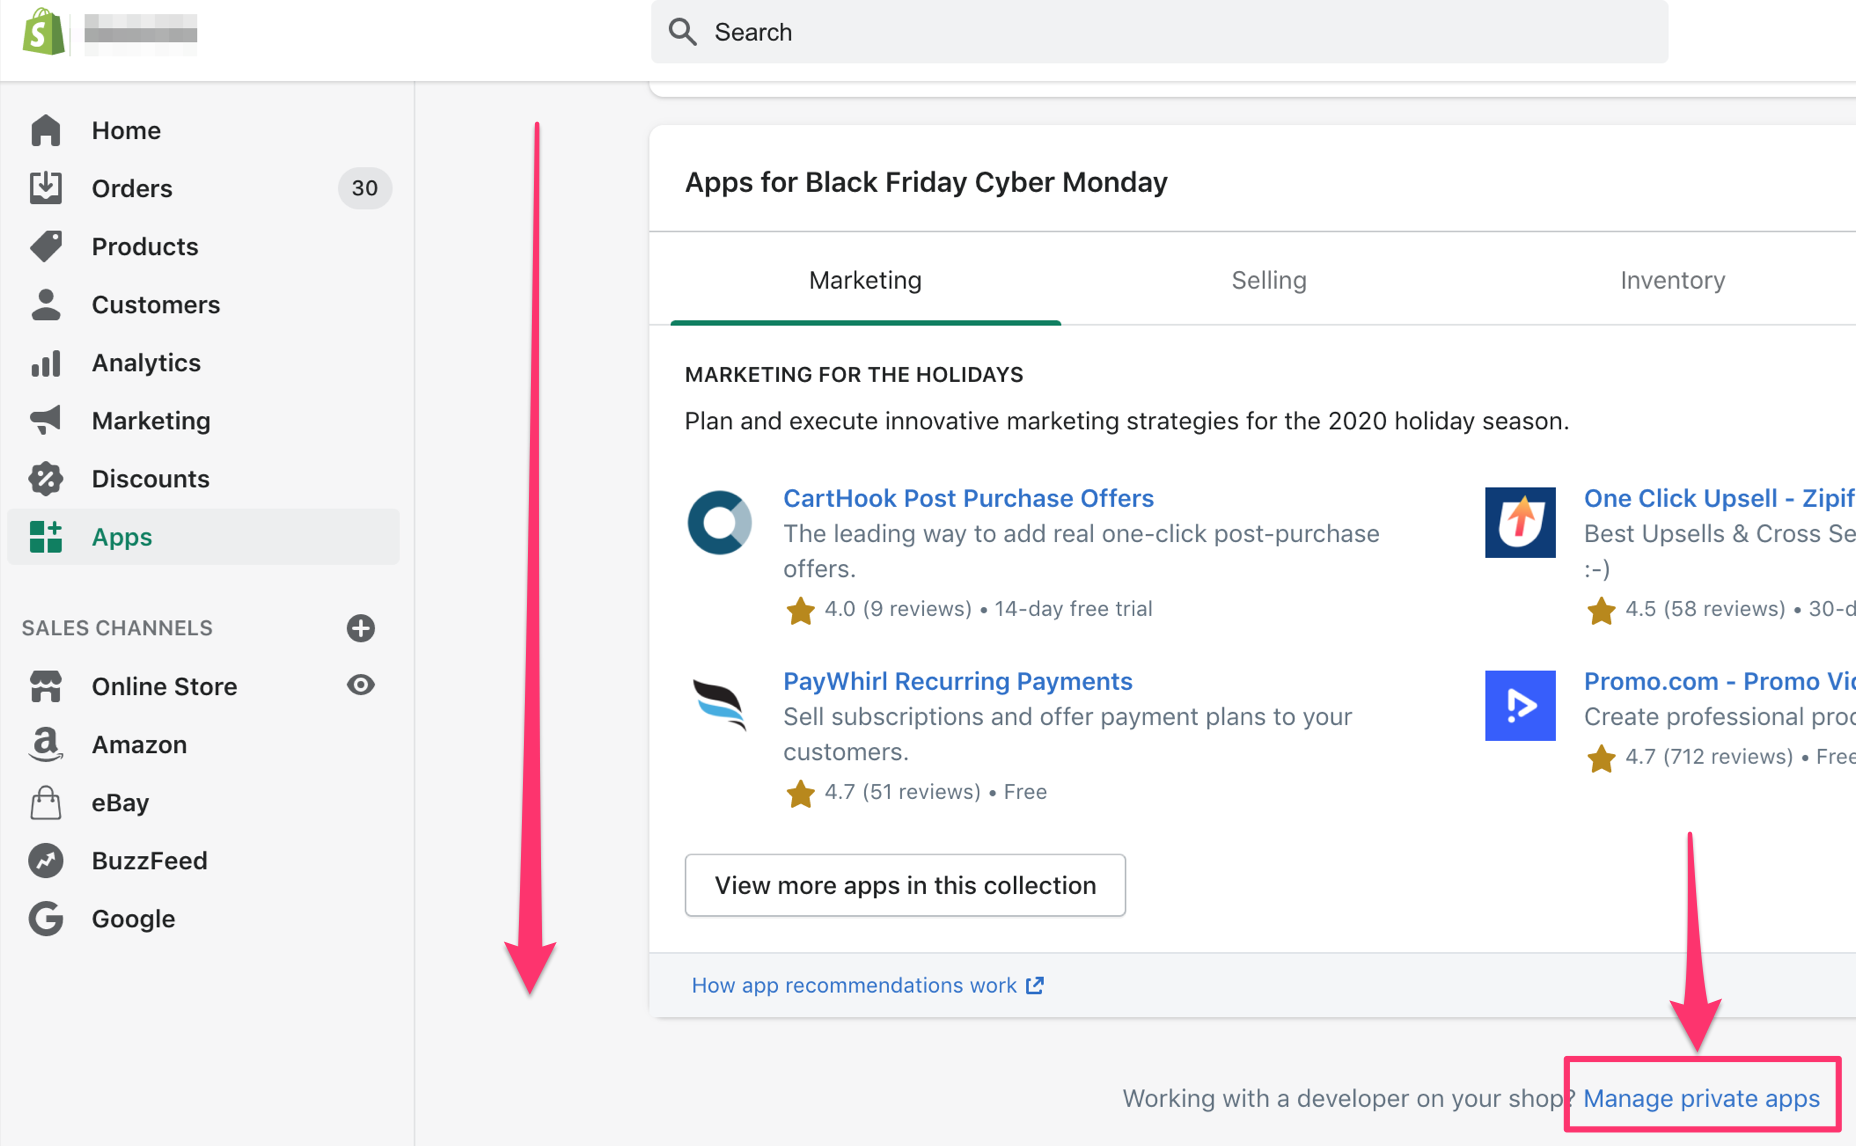The width and height of the screenshot is (1856, 1146).
Task: Open Orders from the sidebar icon
Action: (x=46, y=188)
